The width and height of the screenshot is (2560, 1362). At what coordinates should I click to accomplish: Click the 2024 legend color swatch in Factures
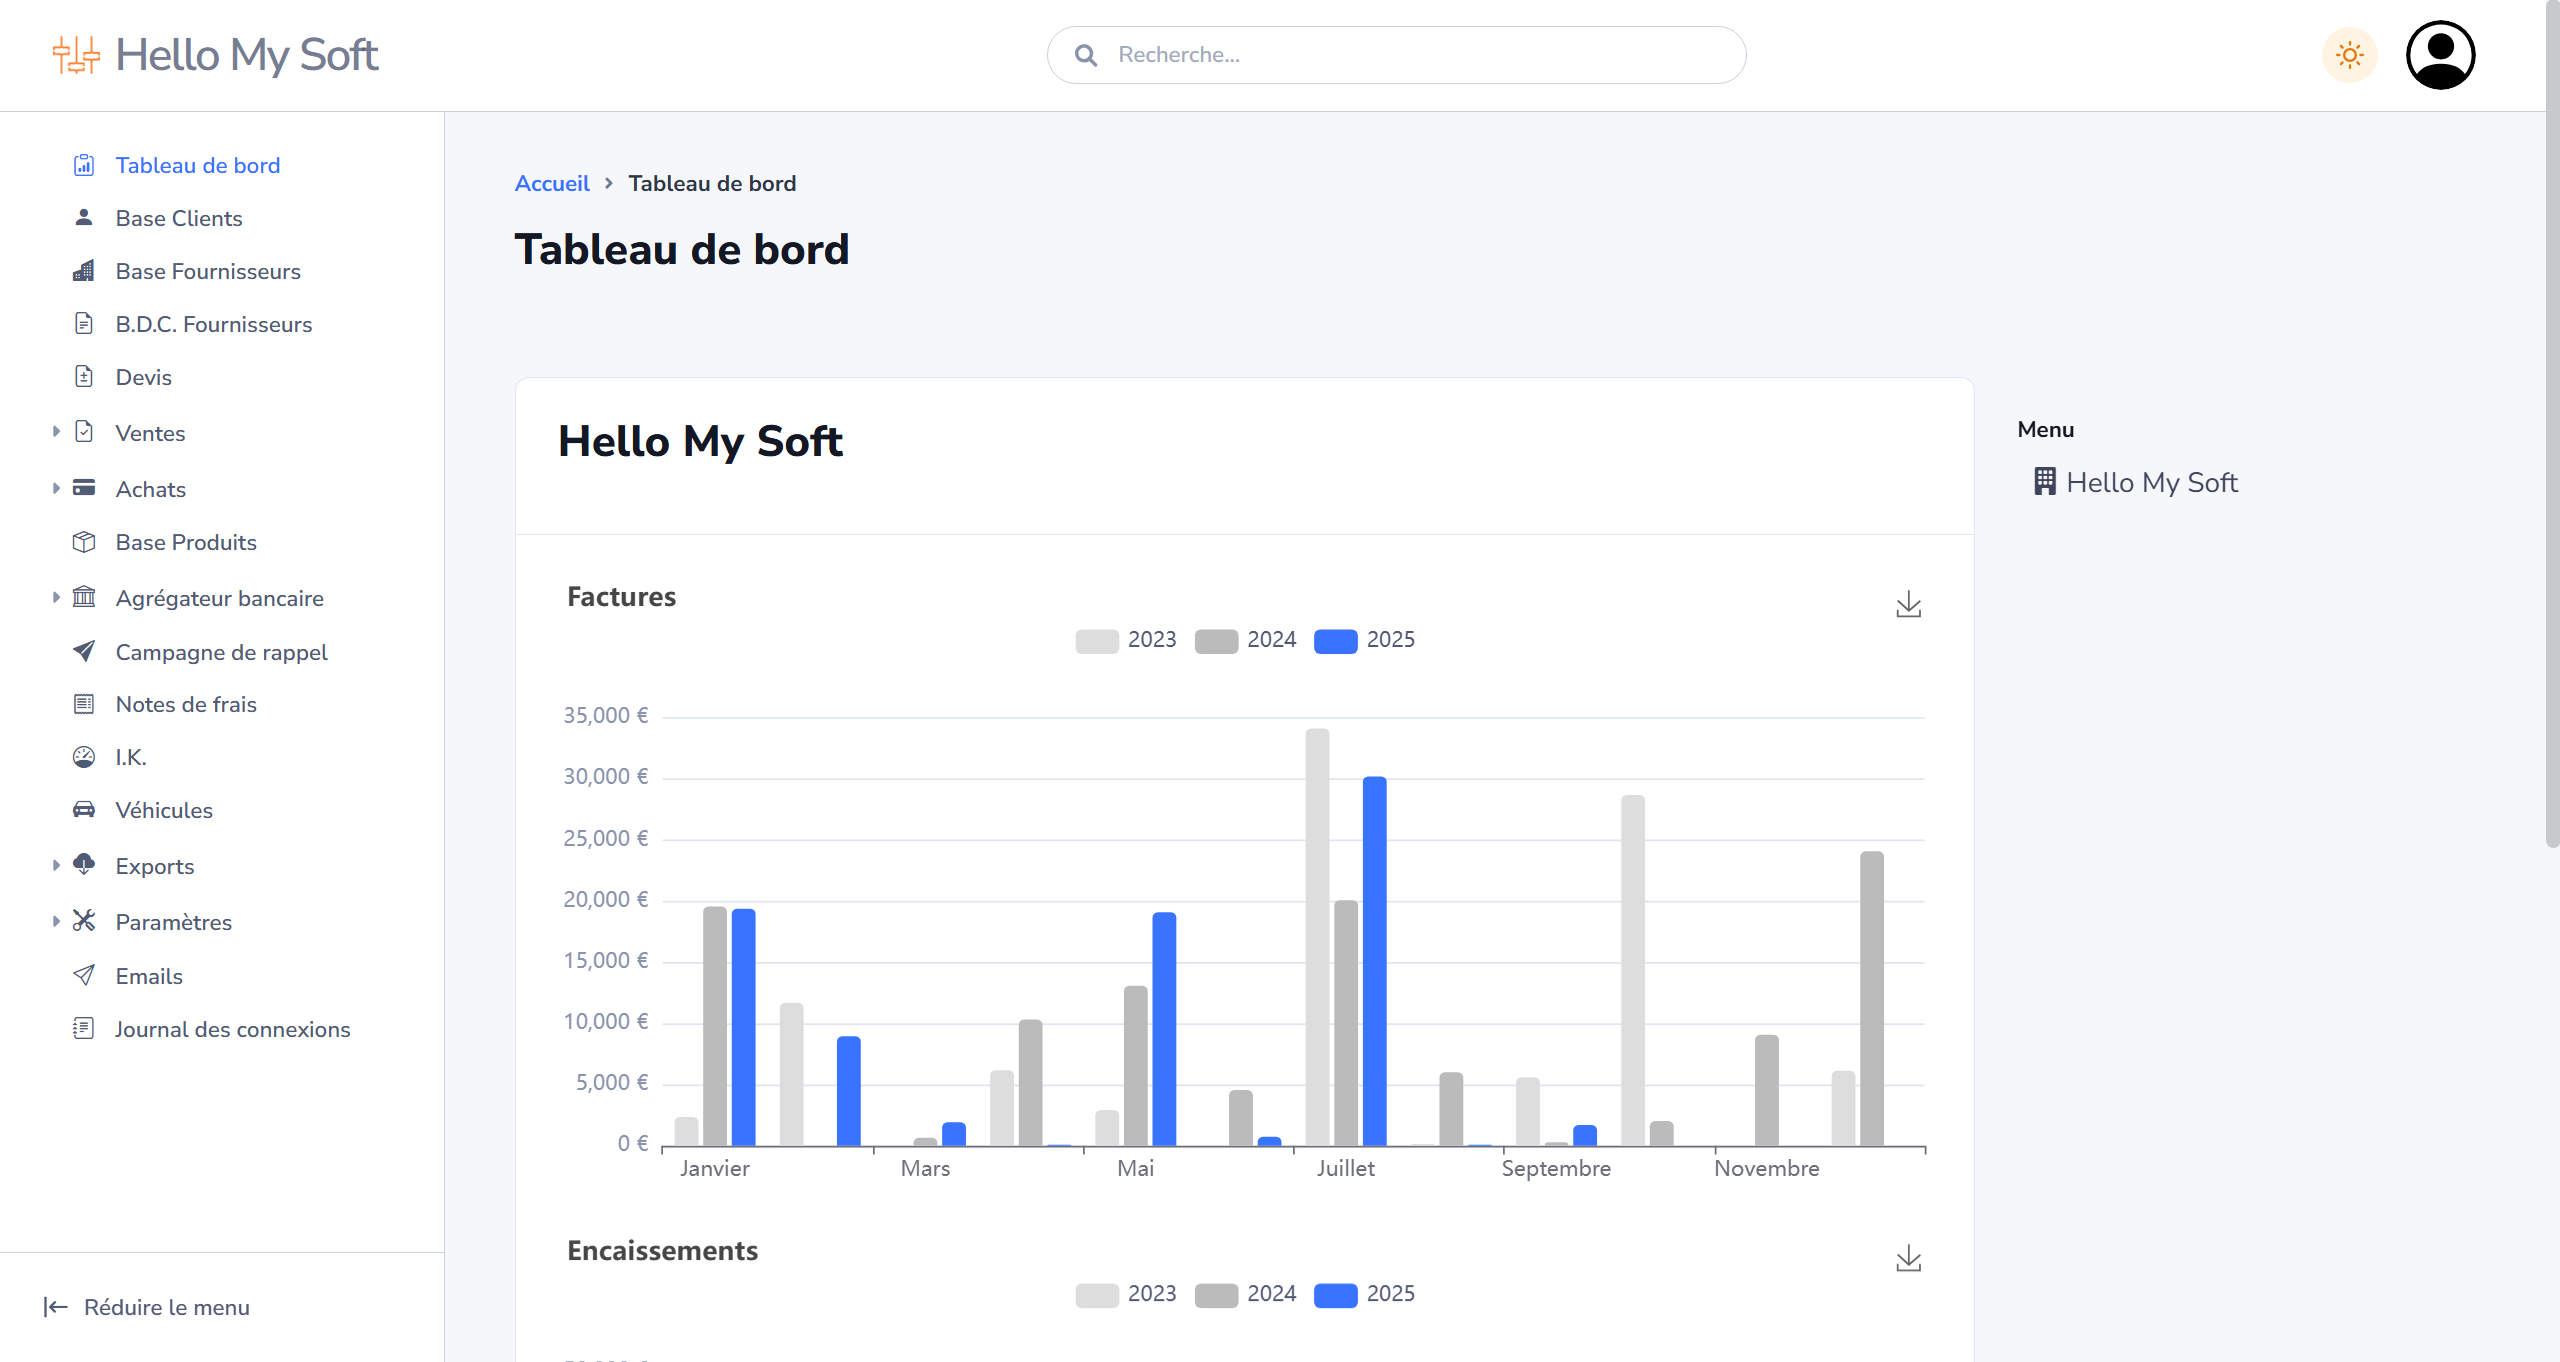coord(1216,641)
